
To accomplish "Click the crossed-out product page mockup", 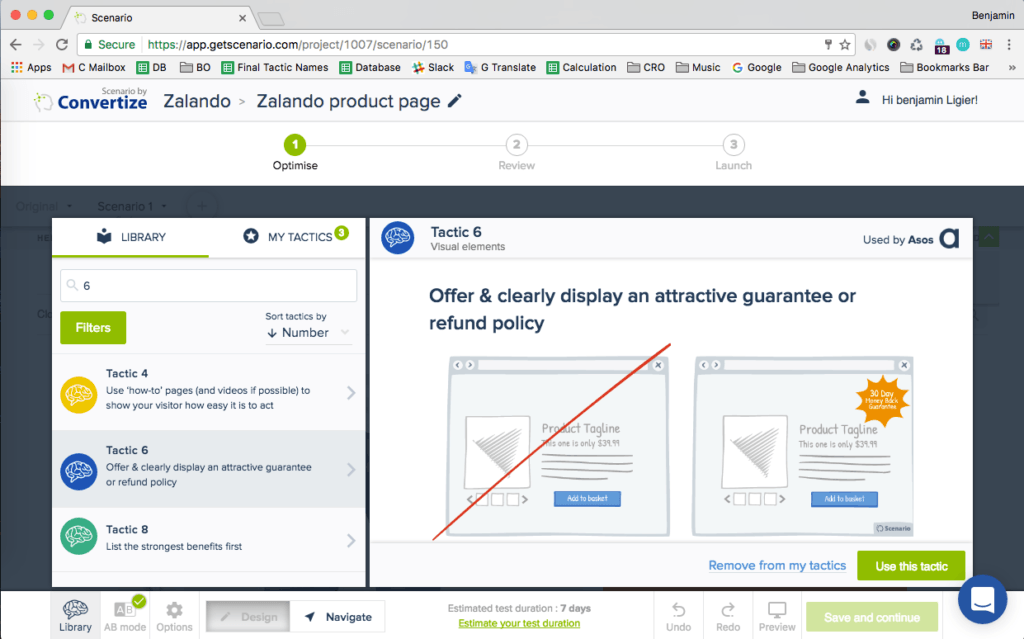I will (x=558, y=446).
